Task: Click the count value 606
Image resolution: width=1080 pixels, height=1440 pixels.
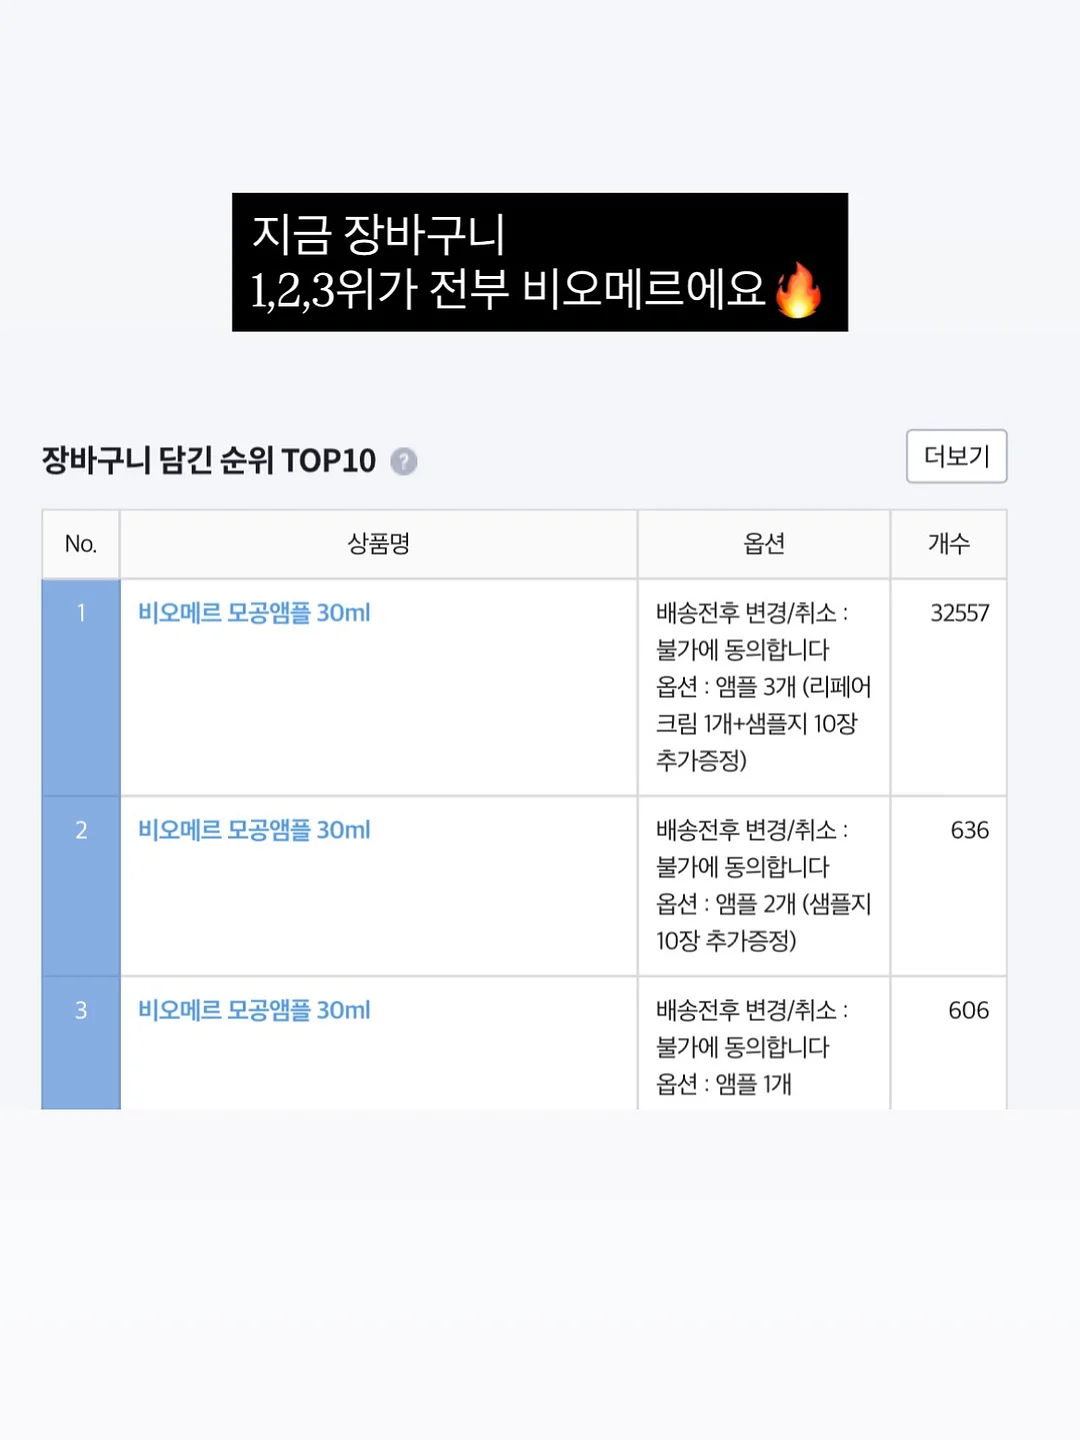Action: pyautogui.click(x=968, y=1010)
